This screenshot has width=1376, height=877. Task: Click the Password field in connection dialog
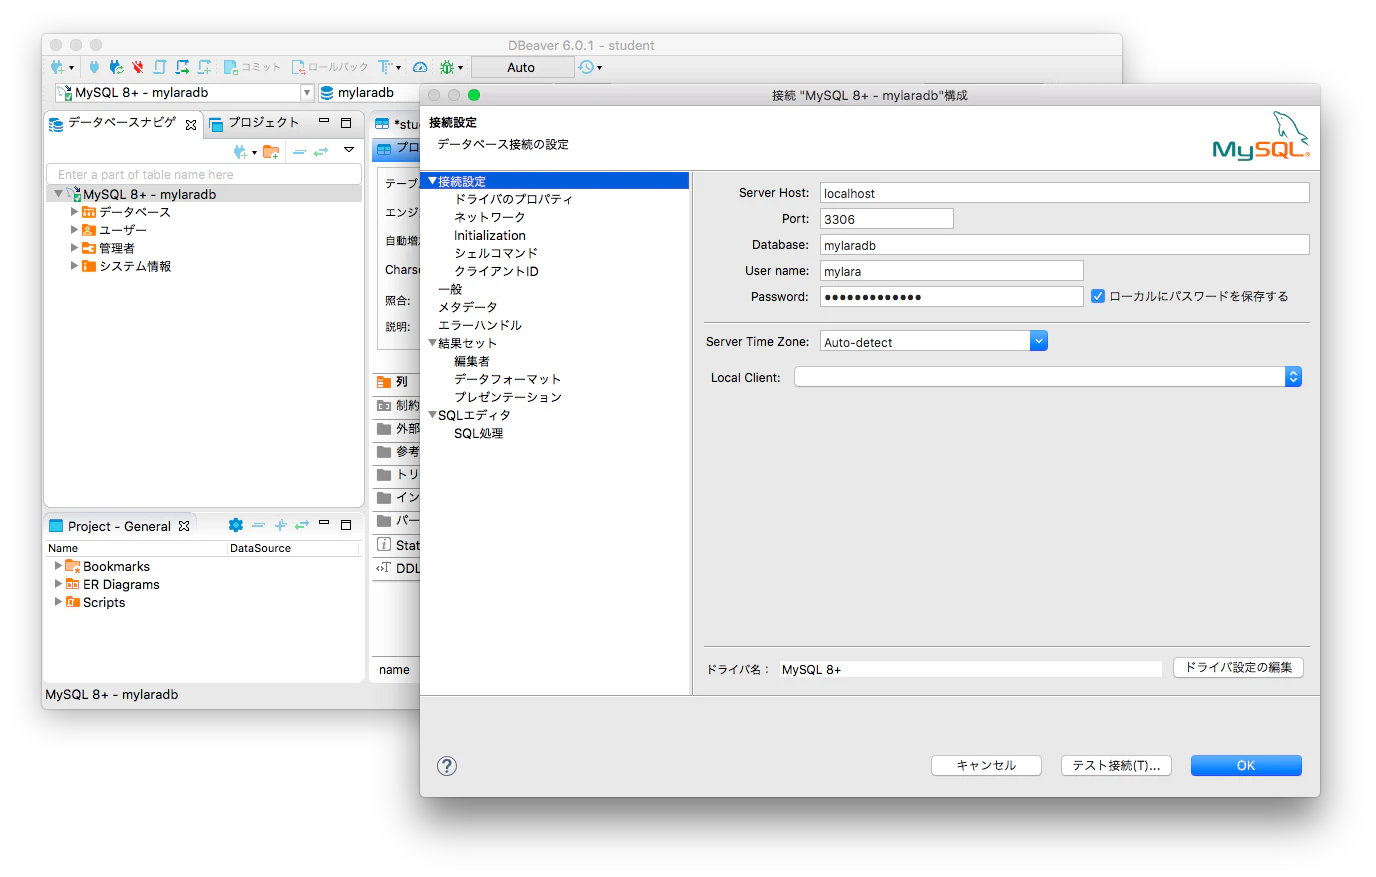point(951,297)
